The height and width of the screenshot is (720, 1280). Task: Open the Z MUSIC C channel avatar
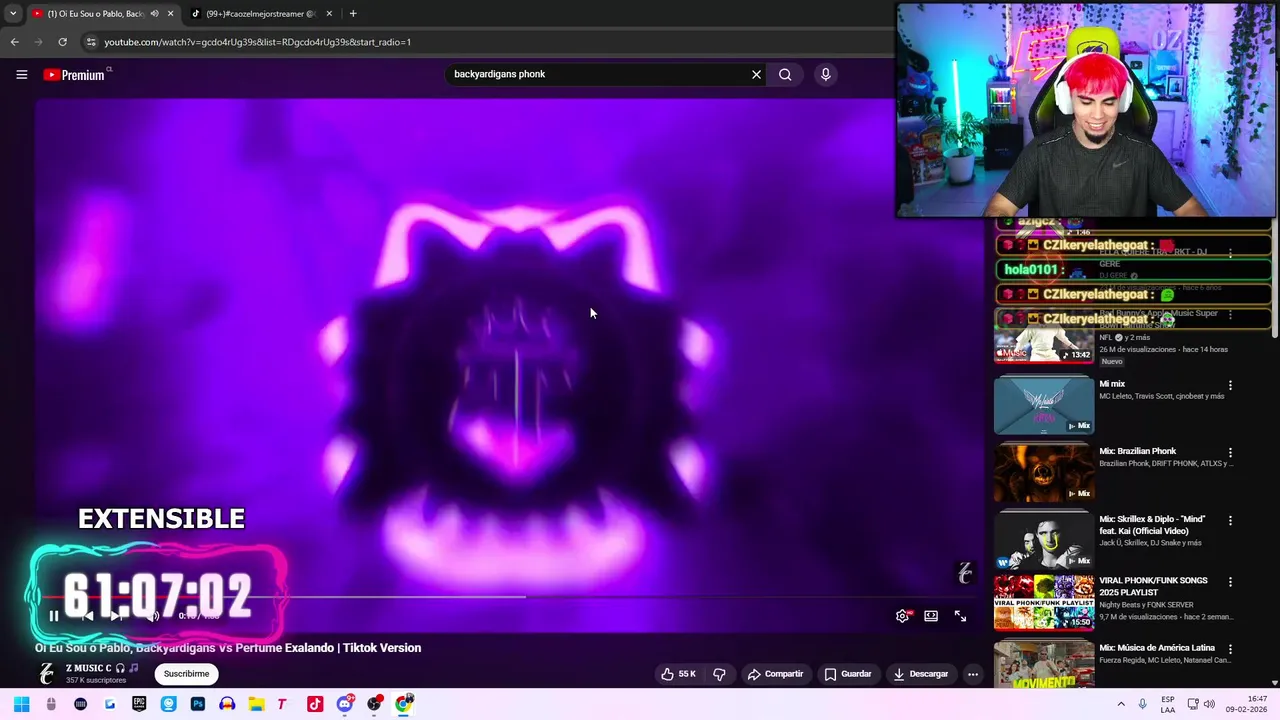[46, 674]
